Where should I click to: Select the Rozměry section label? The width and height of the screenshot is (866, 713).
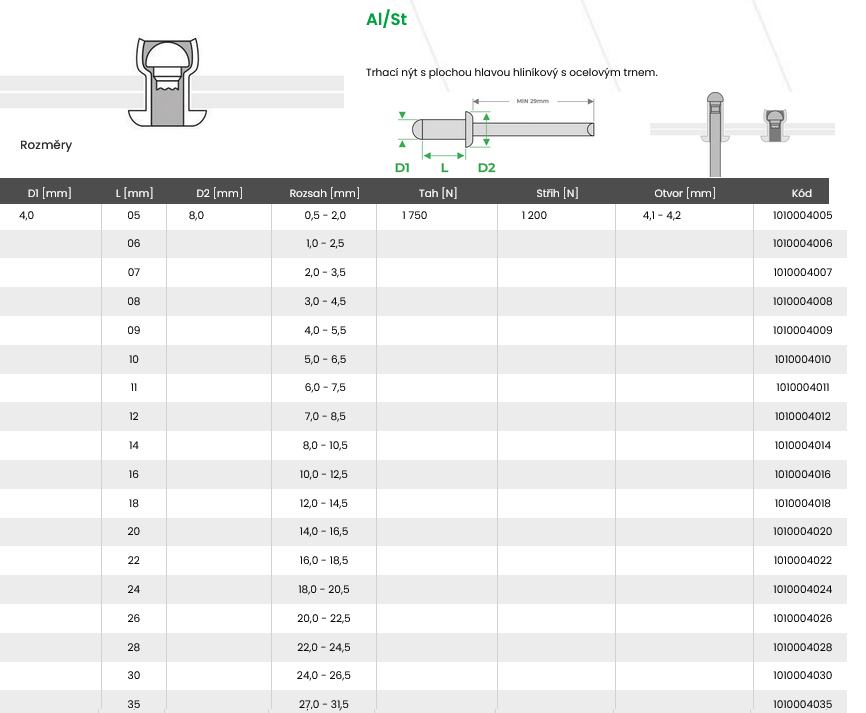[x=46, y=145]
